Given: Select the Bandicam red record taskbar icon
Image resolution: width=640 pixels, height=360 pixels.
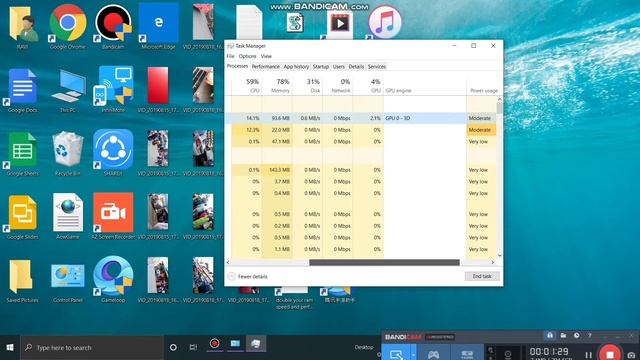Looking at the screenshot, I should point(214,344).
